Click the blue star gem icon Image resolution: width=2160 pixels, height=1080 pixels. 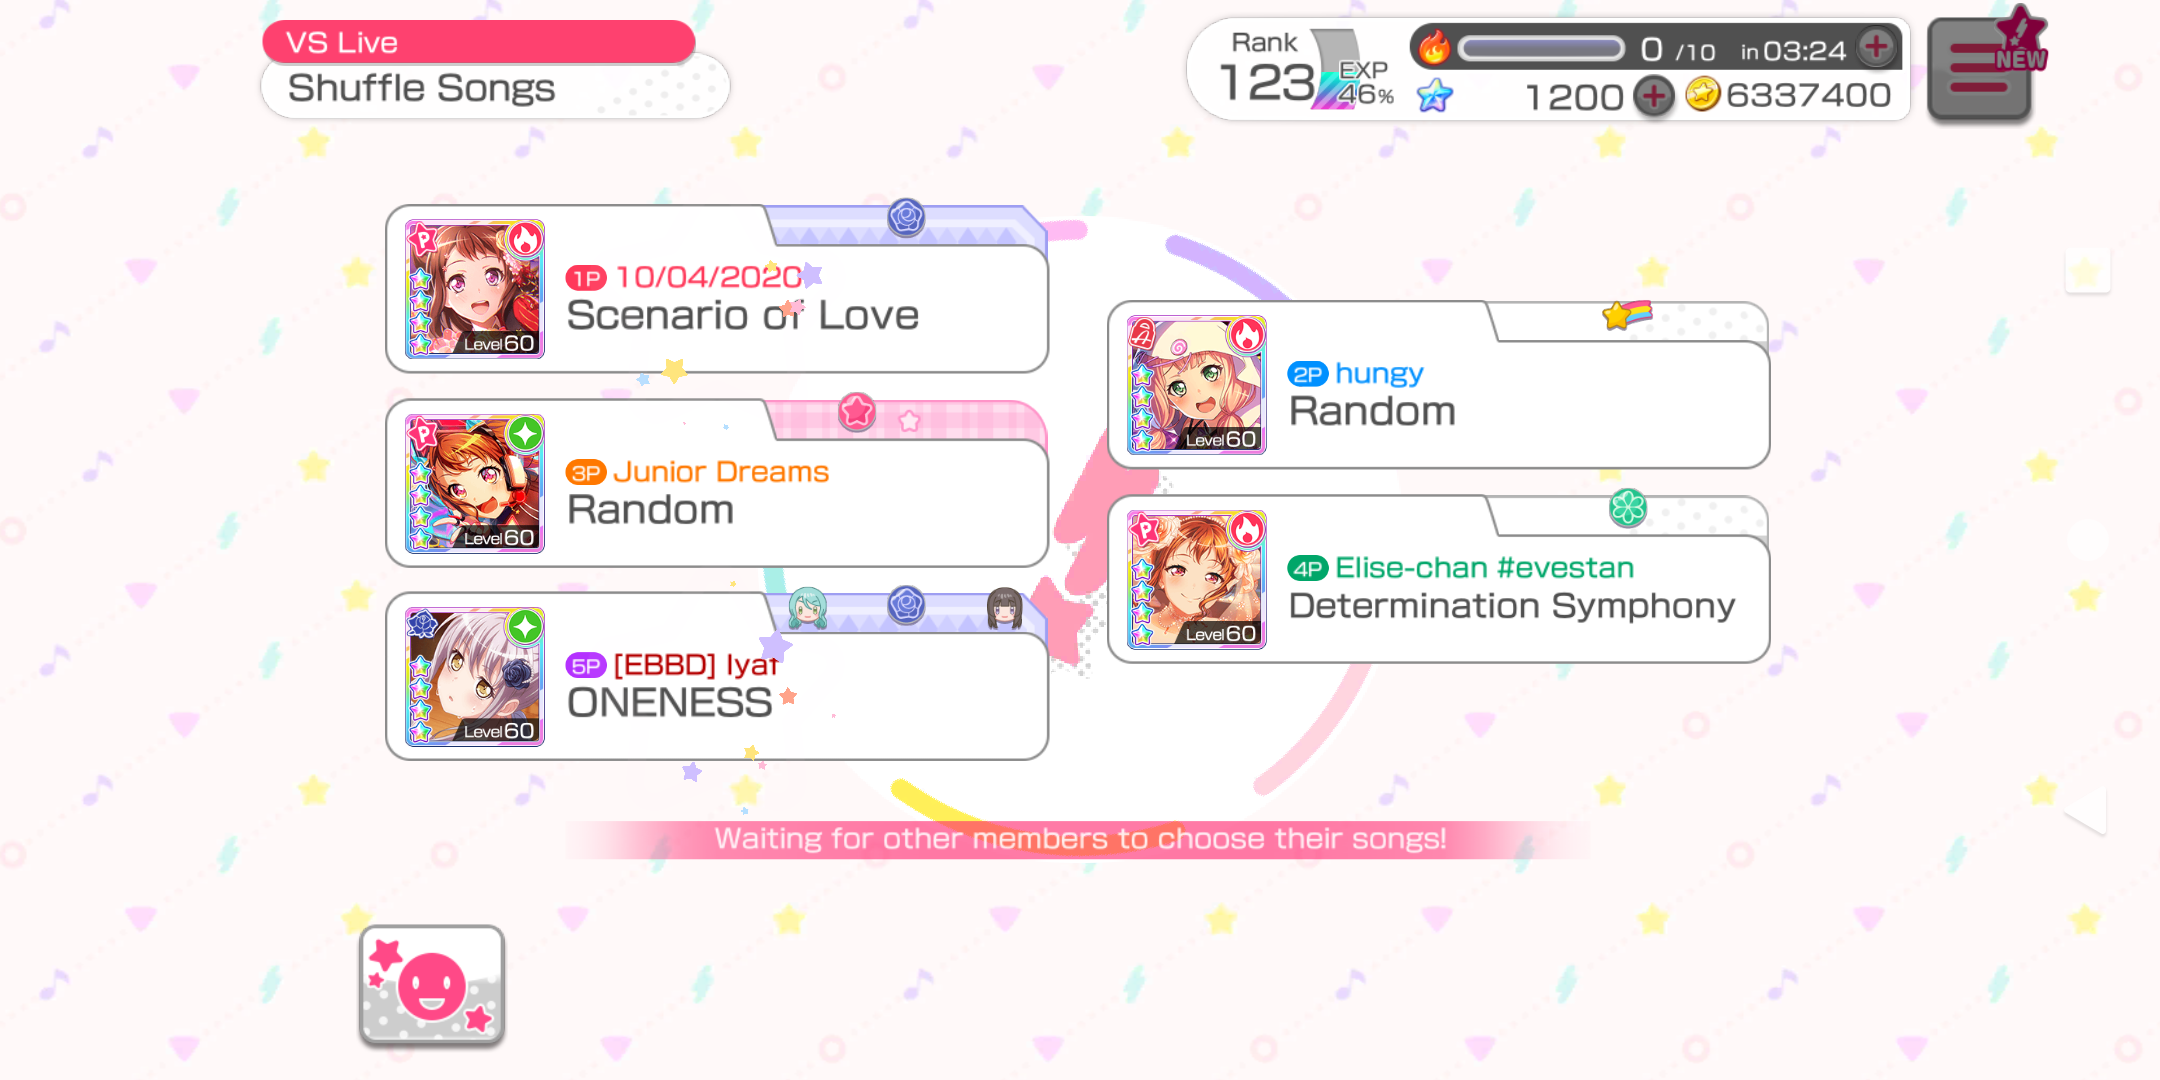1435,96
